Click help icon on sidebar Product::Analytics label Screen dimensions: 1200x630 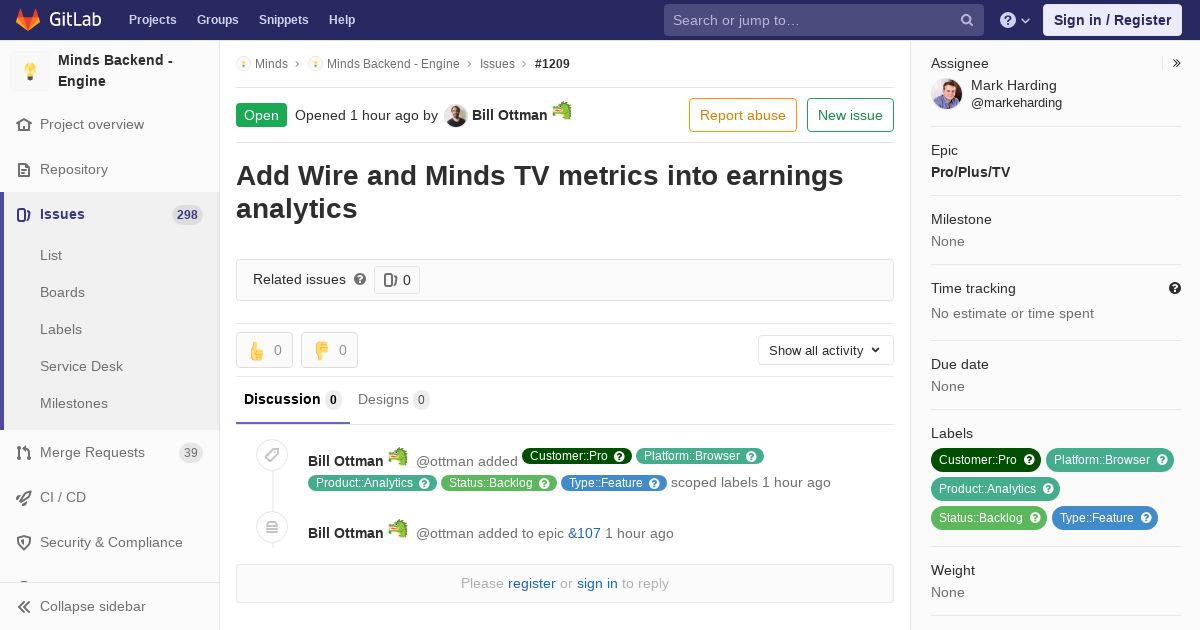pyautogui.click(x=1048, y=489)
